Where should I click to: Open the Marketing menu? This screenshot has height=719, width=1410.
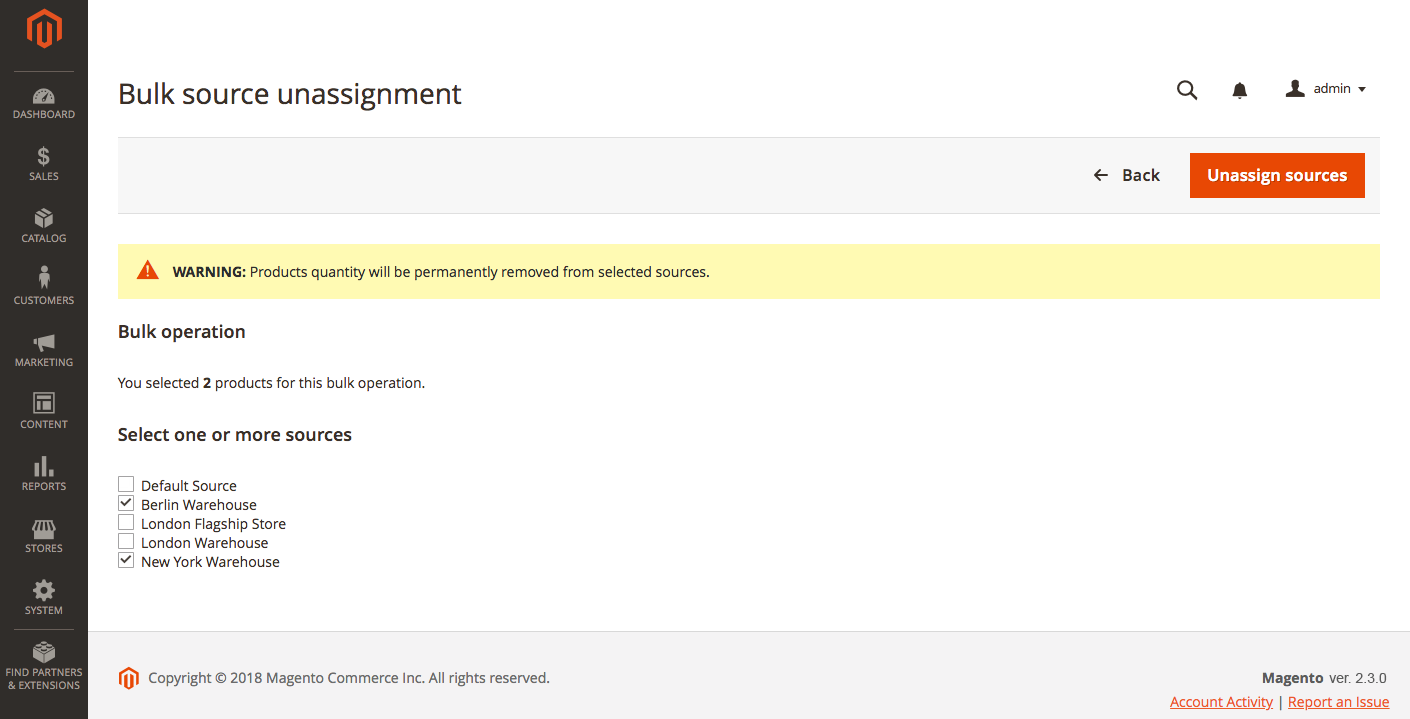(44, 351)
